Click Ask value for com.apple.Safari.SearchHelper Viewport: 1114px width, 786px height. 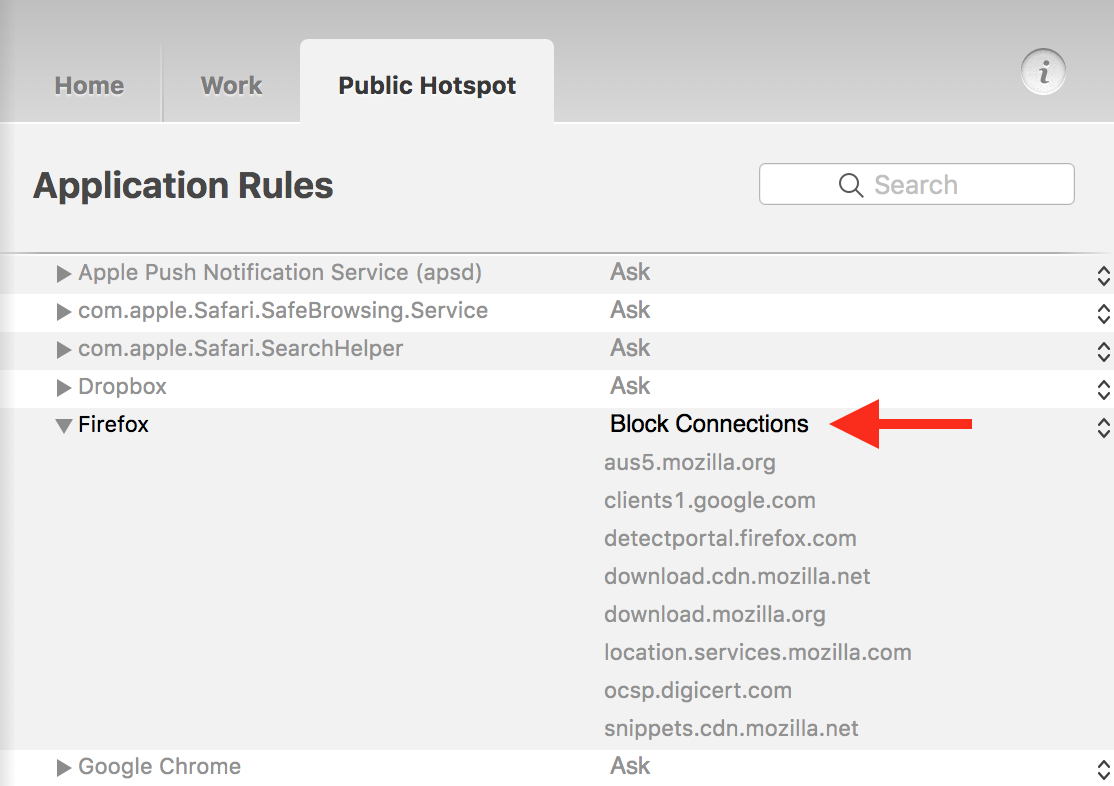pyautogui.click(x=630, y=348)
